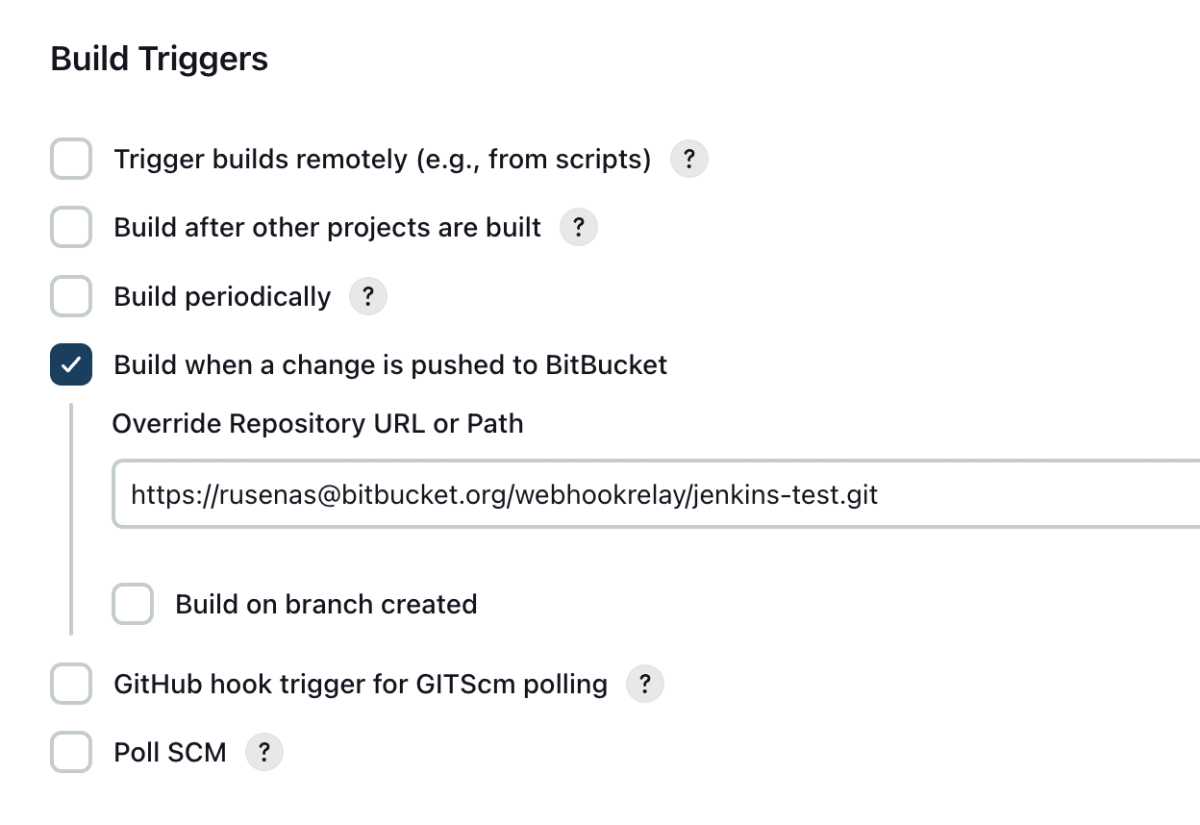
Task: Click the "Build on branch created" label
Action: tap(326, 604)
